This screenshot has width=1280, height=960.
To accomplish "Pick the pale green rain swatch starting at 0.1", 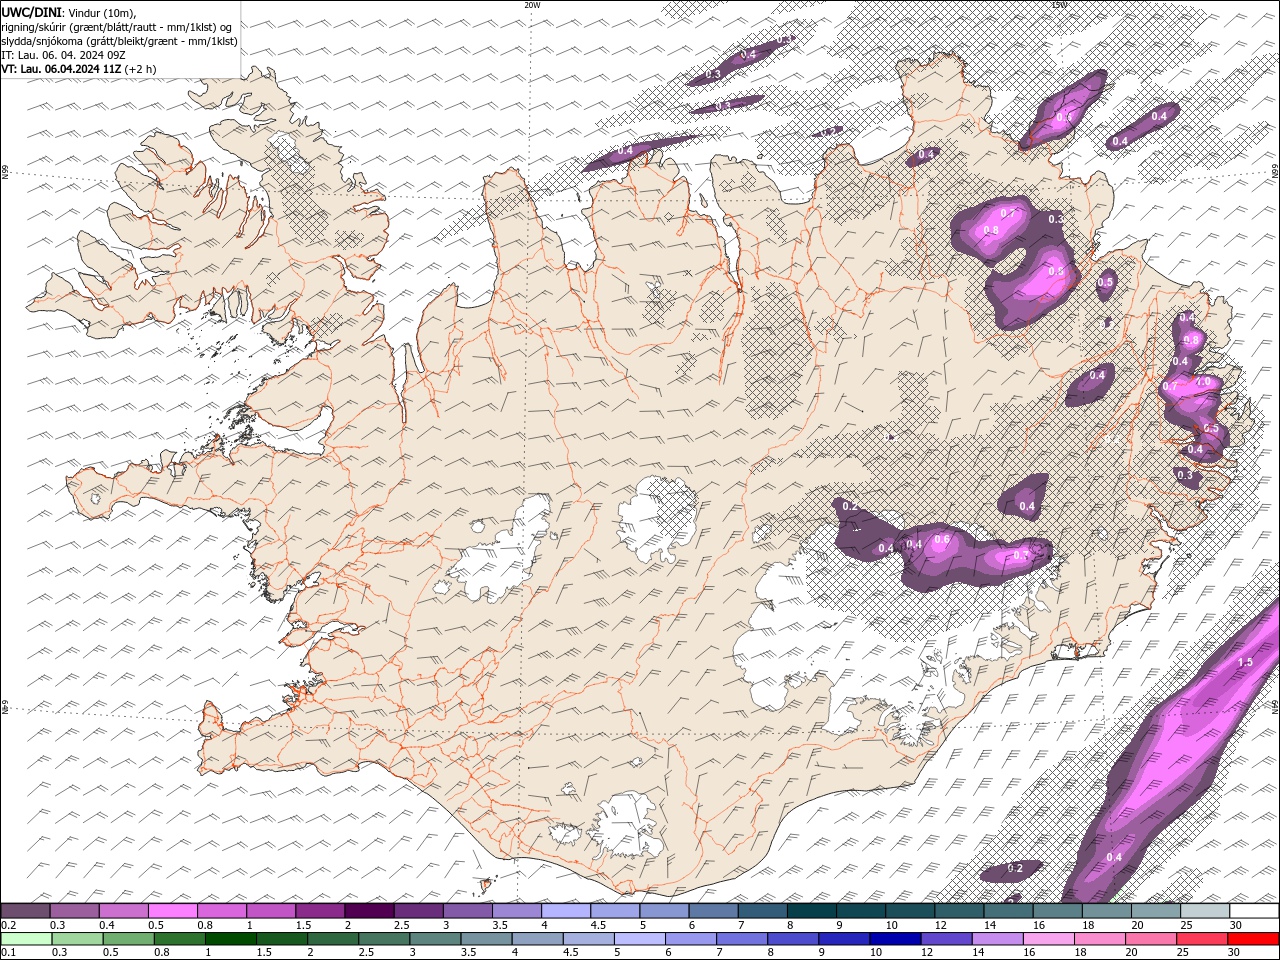I will [x=27, y=939].
